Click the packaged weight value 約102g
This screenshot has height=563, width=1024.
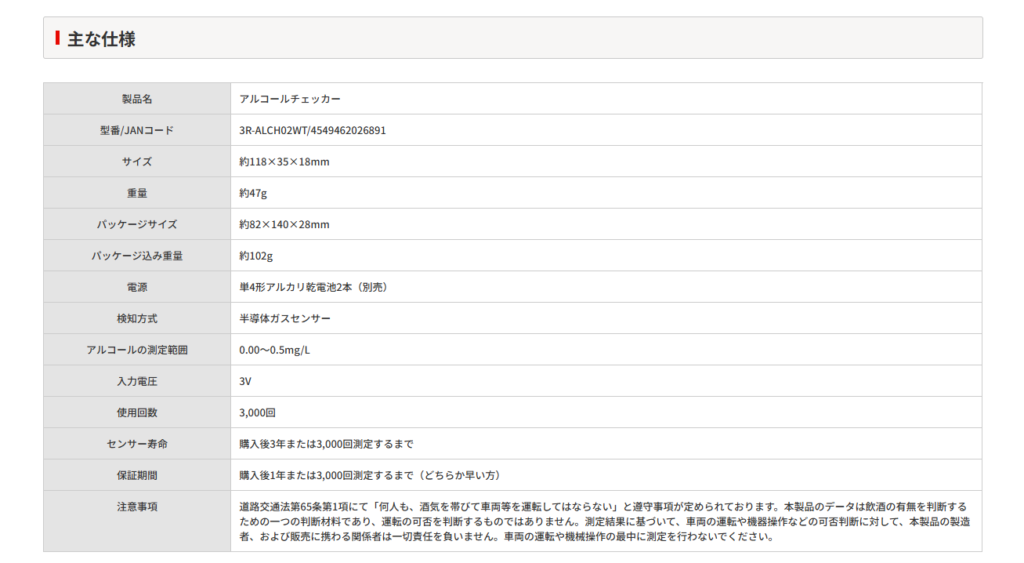coord(257,256)
